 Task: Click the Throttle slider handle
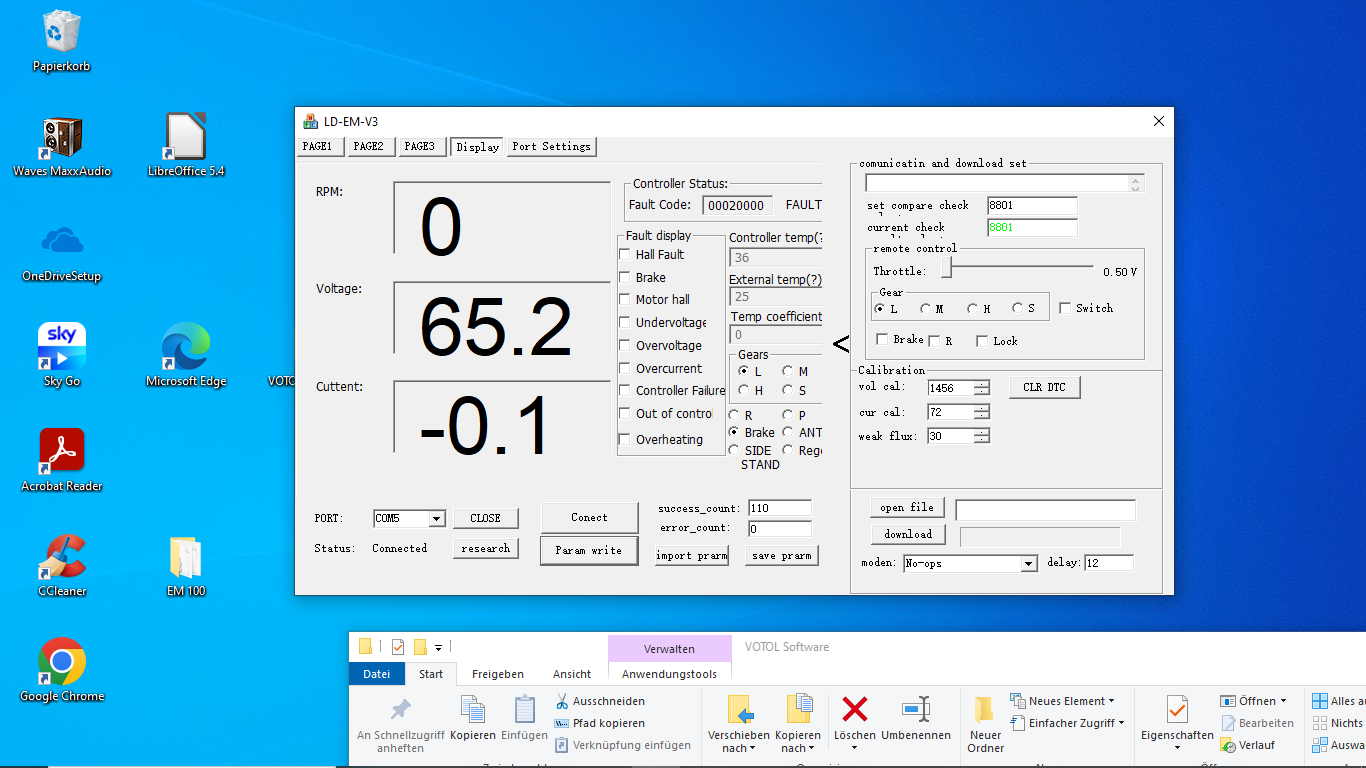(x=946, y=268)
